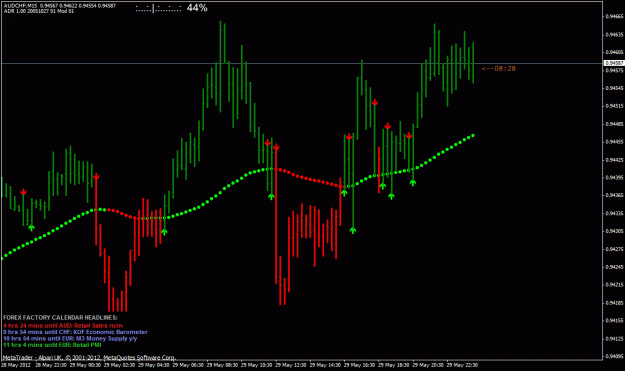Click the 44% percentage readout
625x371 pixels.
click(197, 8)
